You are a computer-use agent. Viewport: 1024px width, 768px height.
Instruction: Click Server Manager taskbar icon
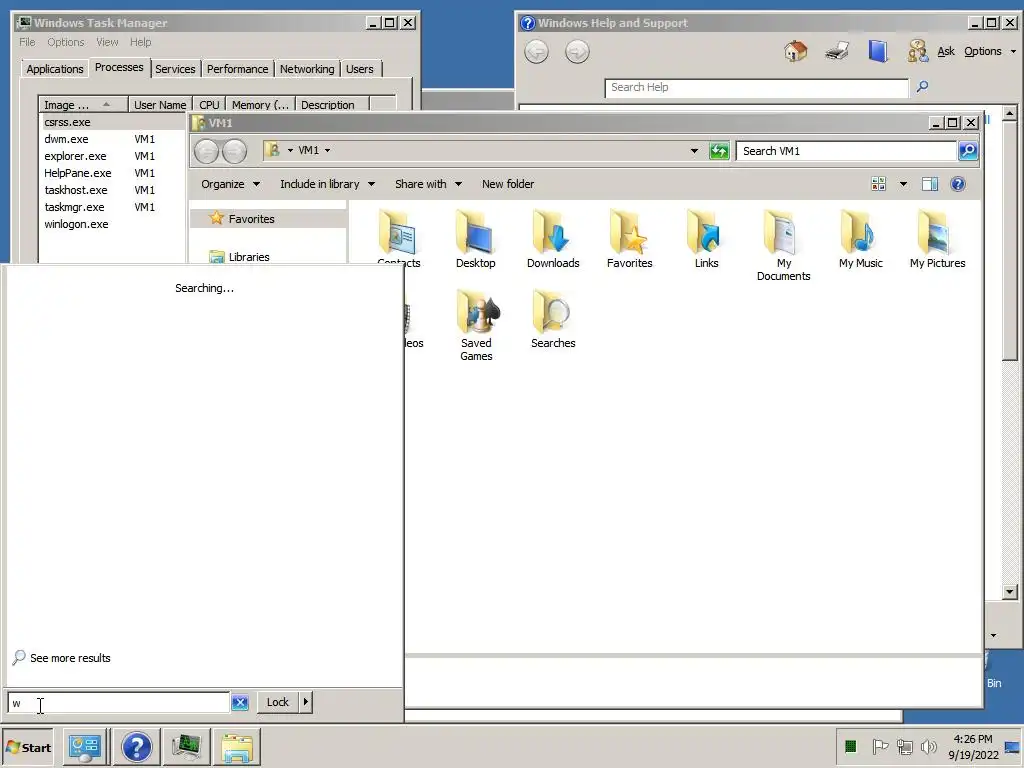tap(86, 747)
